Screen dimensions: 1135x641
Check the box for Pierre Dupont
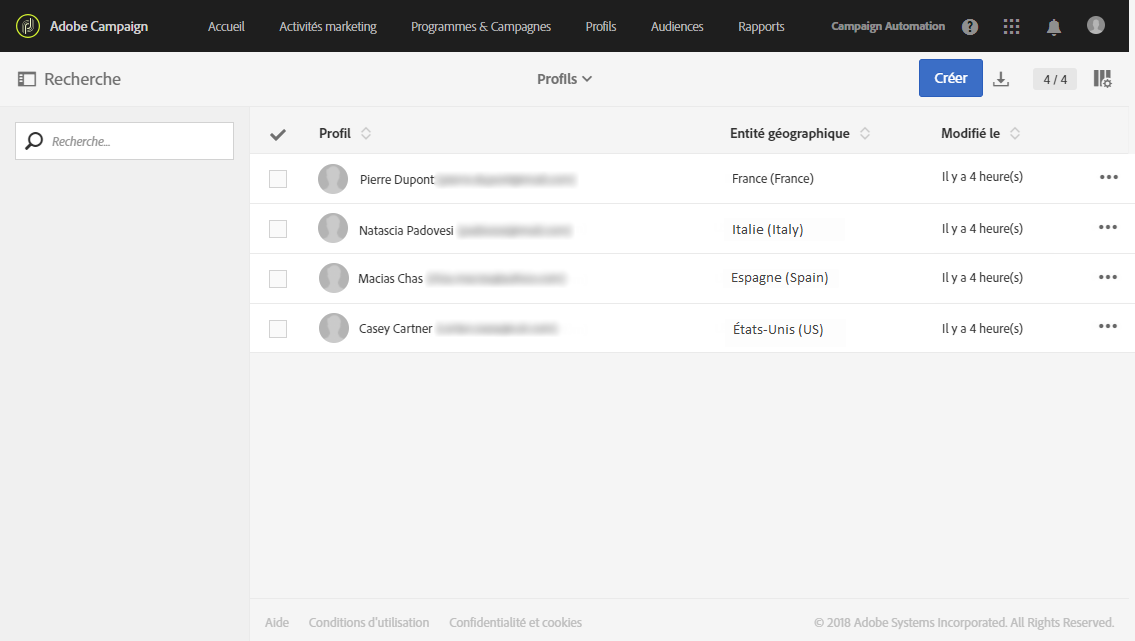point(278,179)
